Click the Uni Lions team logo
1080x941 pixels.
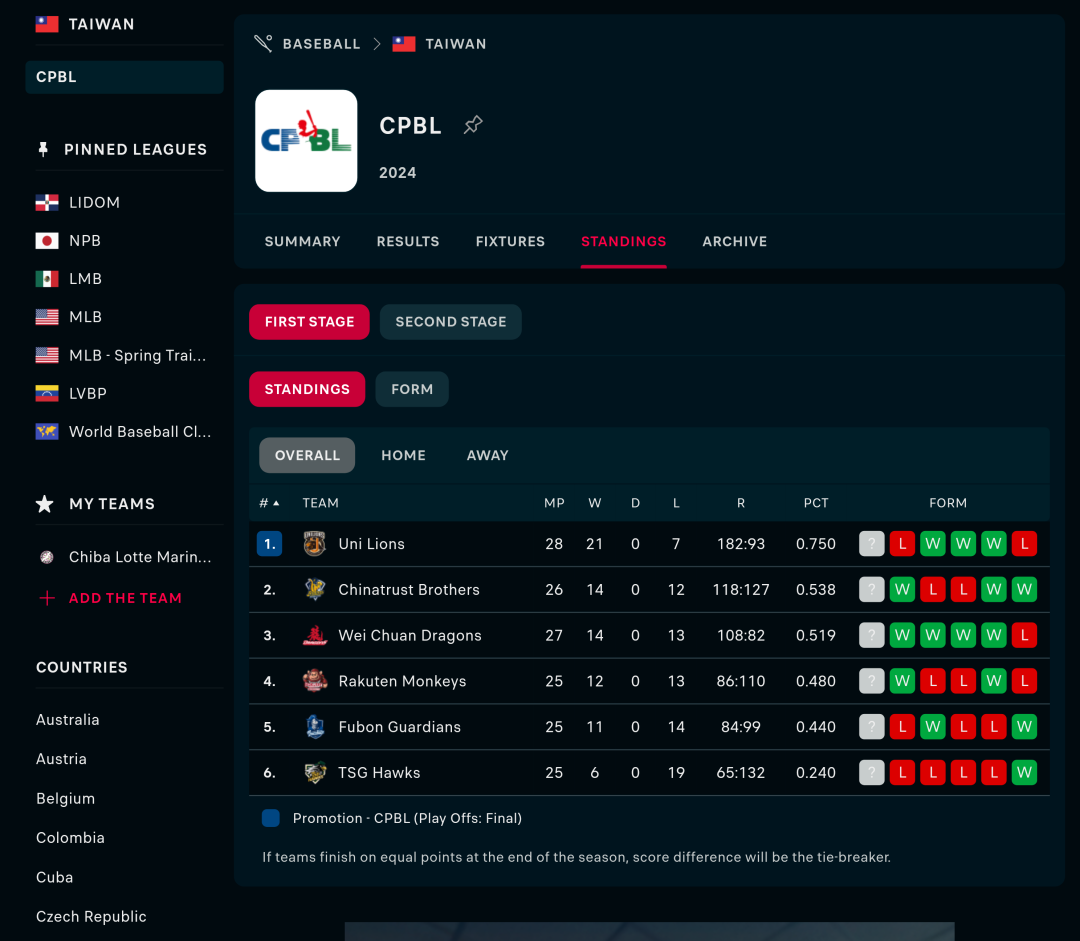click(x=315, y=544)
